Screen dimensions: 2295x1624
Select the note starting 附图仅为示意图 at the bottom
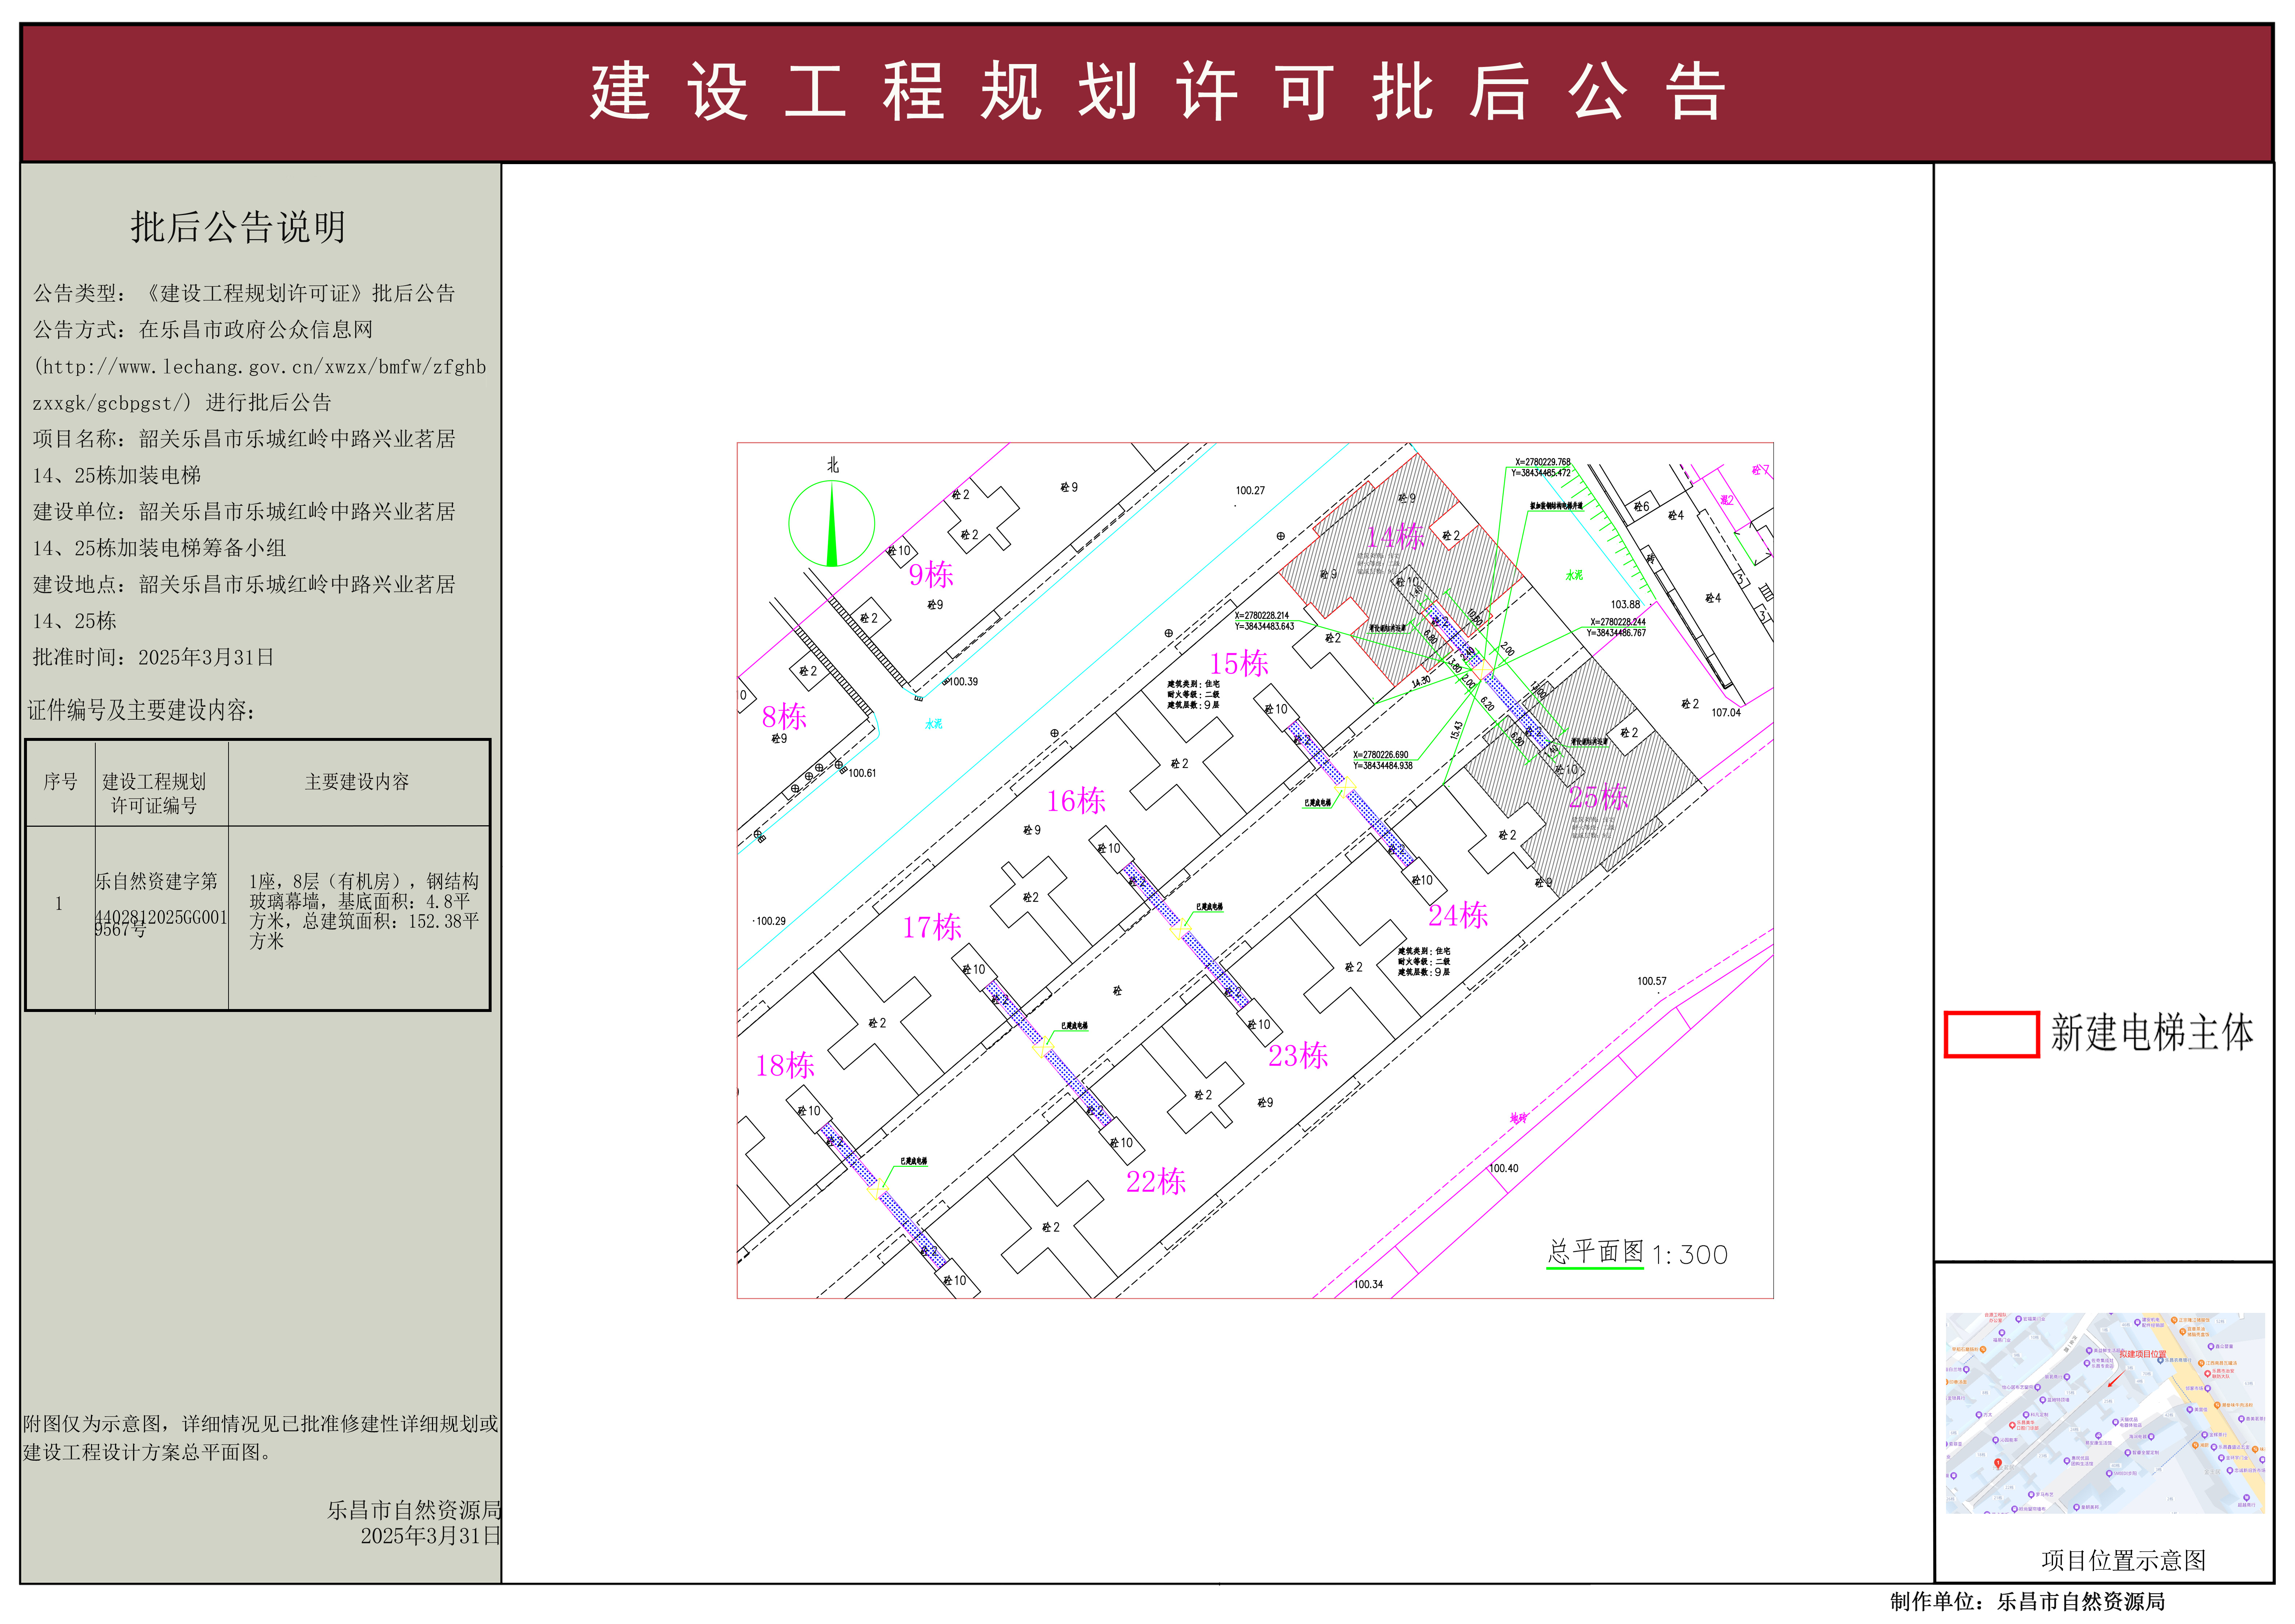[261, 1438]
